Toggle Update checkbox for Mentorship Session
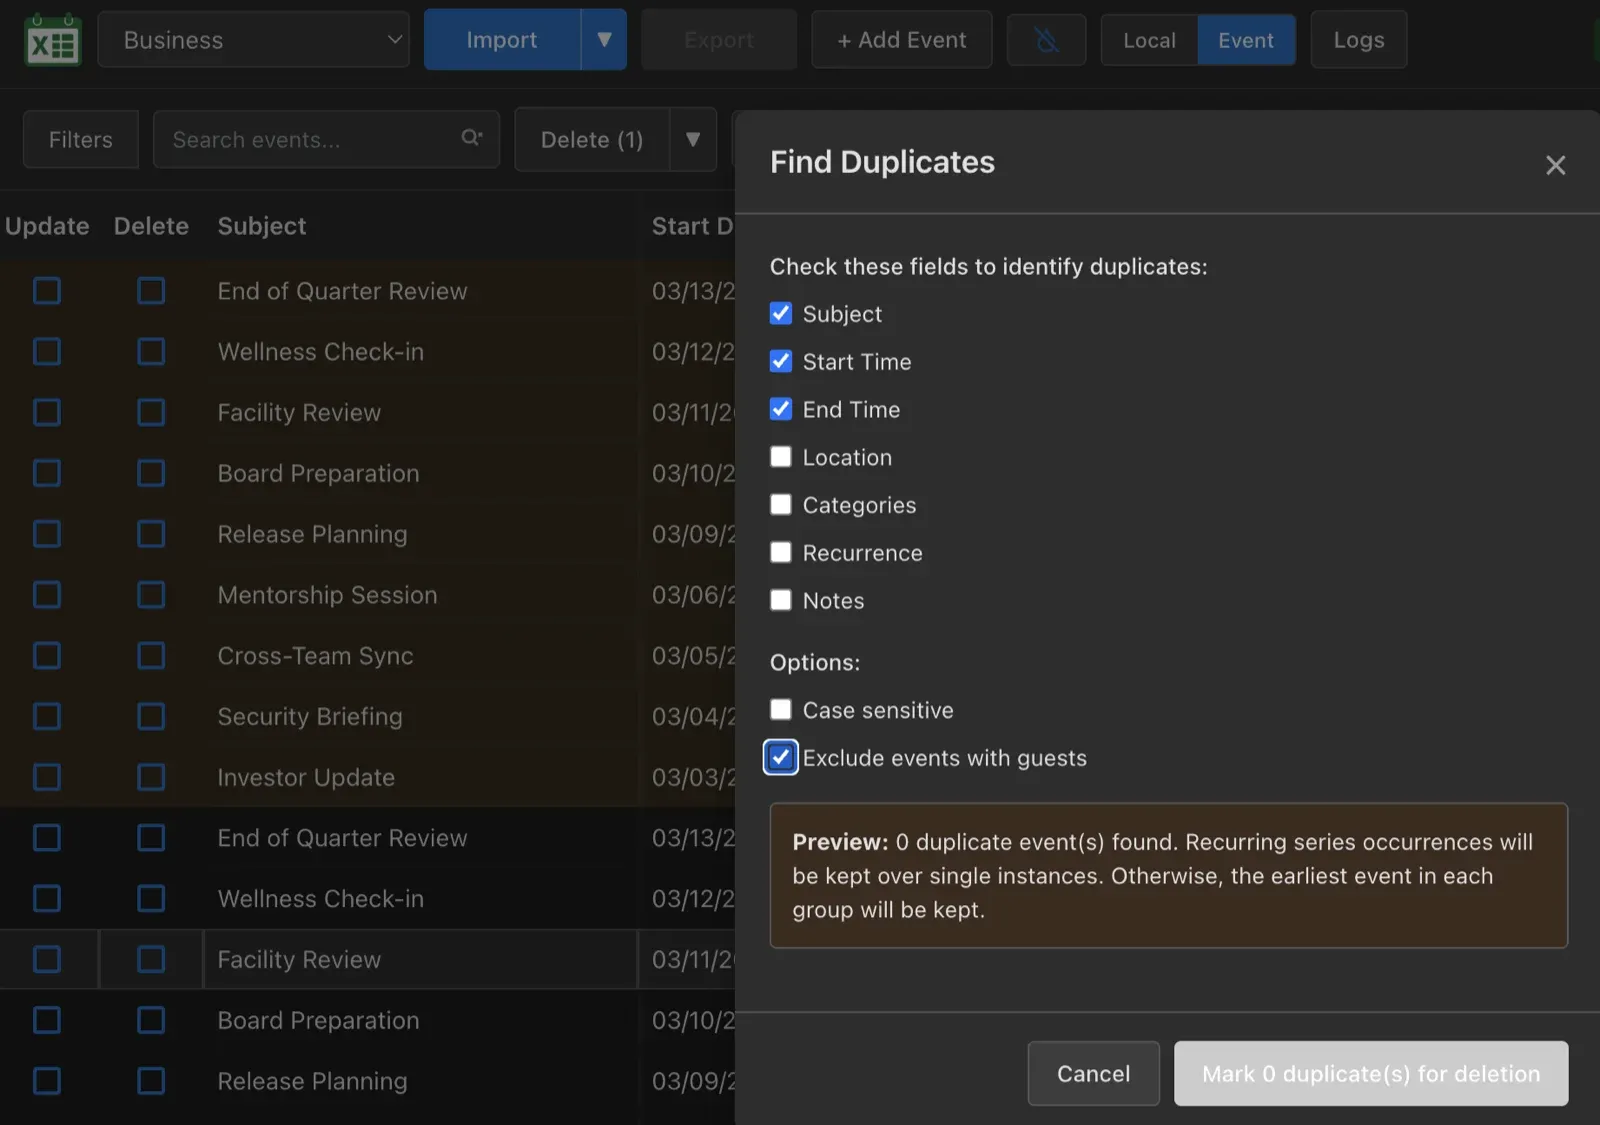 47,595
